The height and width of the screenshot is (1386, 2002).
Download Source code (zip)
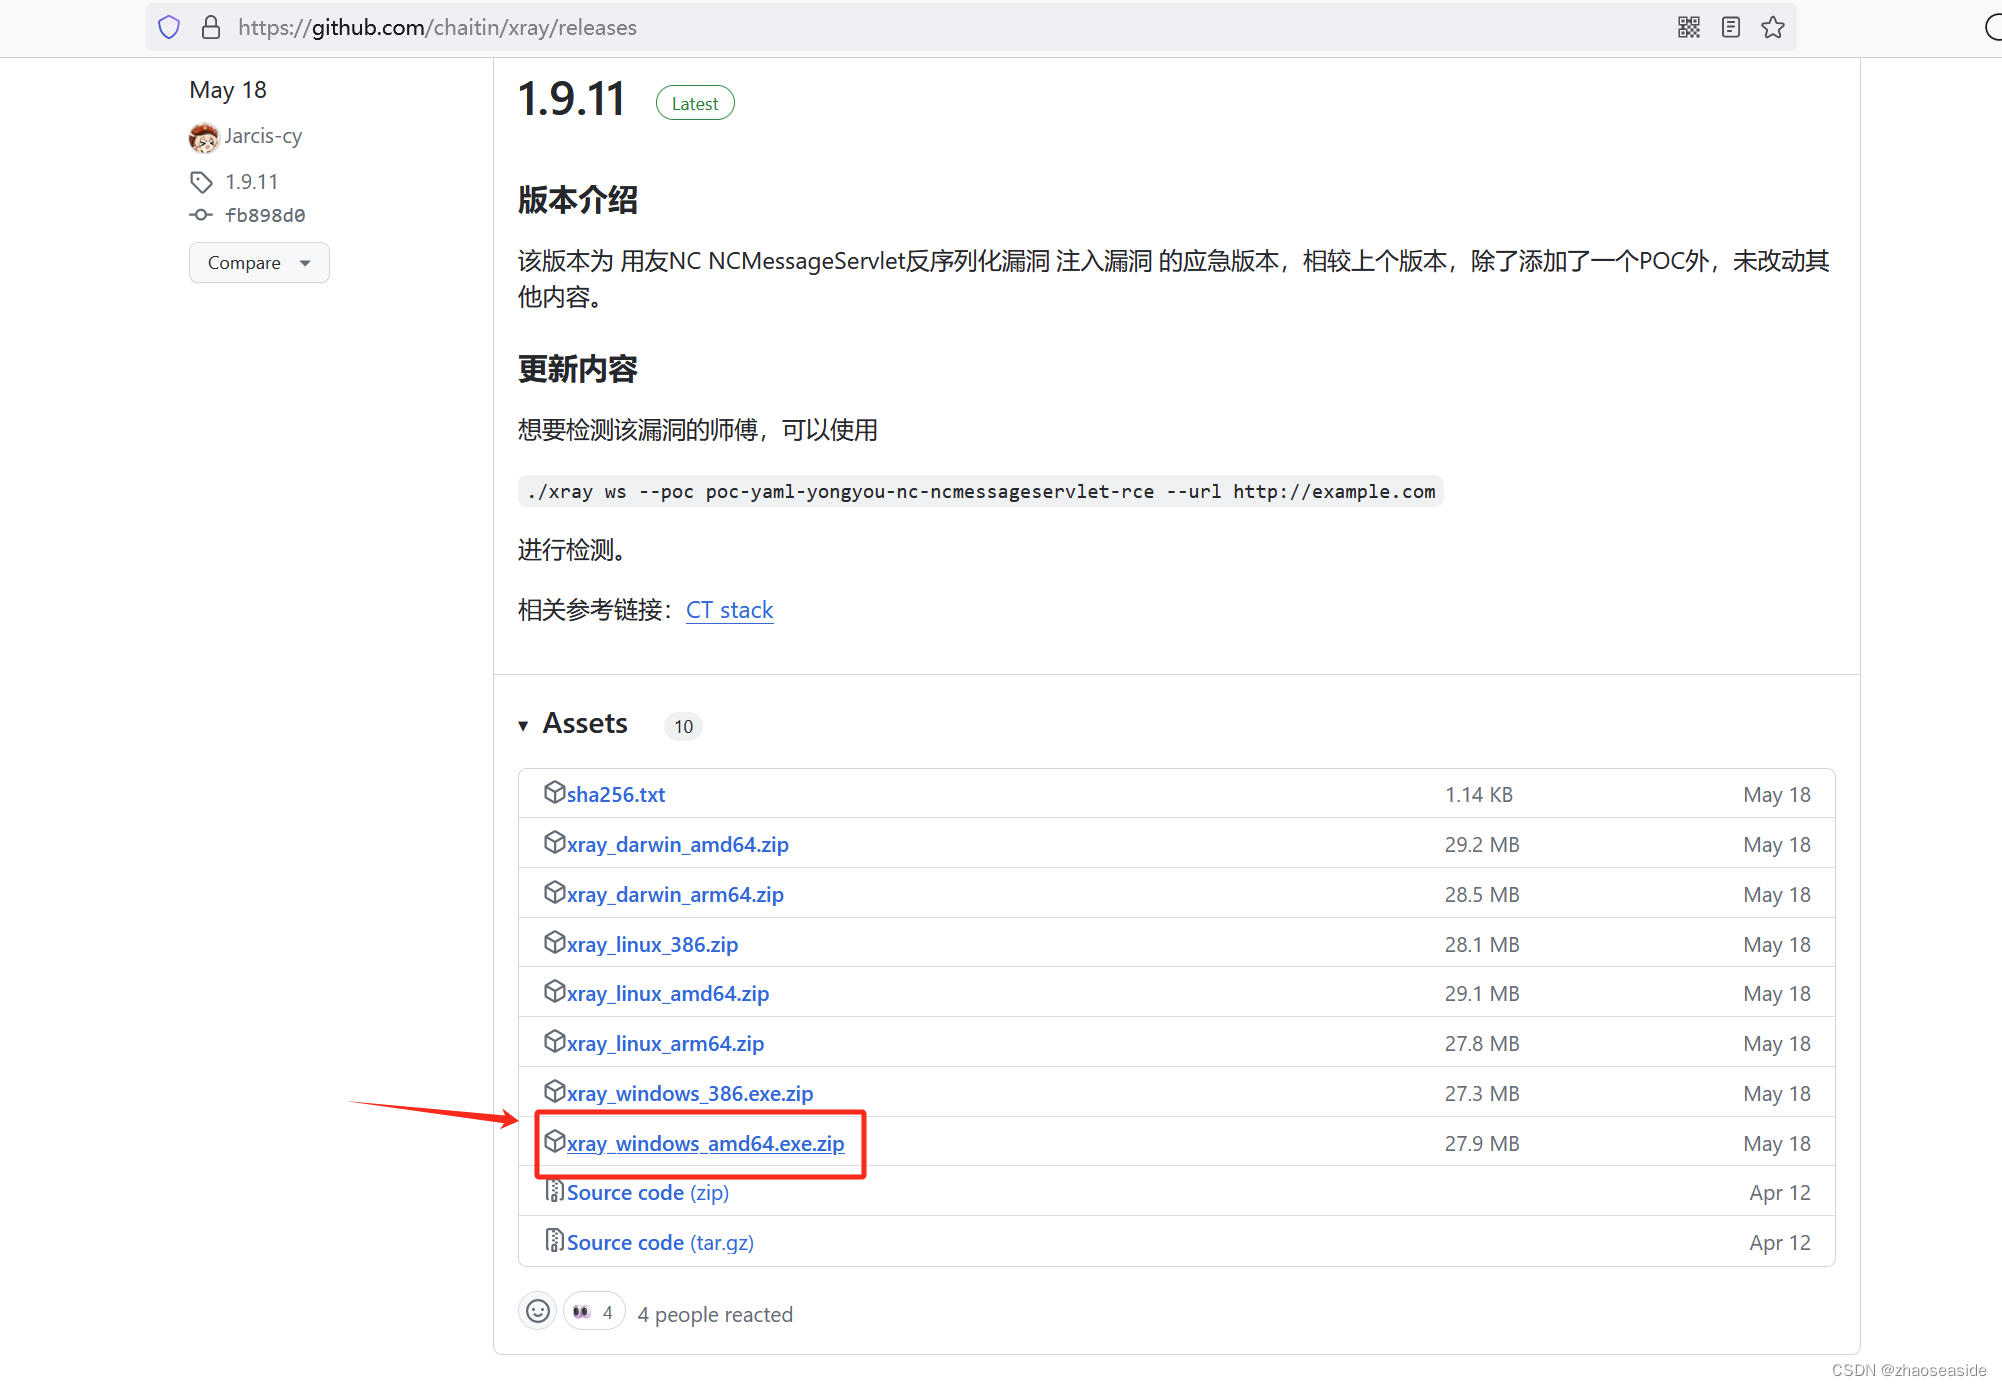coord(648,1193)
